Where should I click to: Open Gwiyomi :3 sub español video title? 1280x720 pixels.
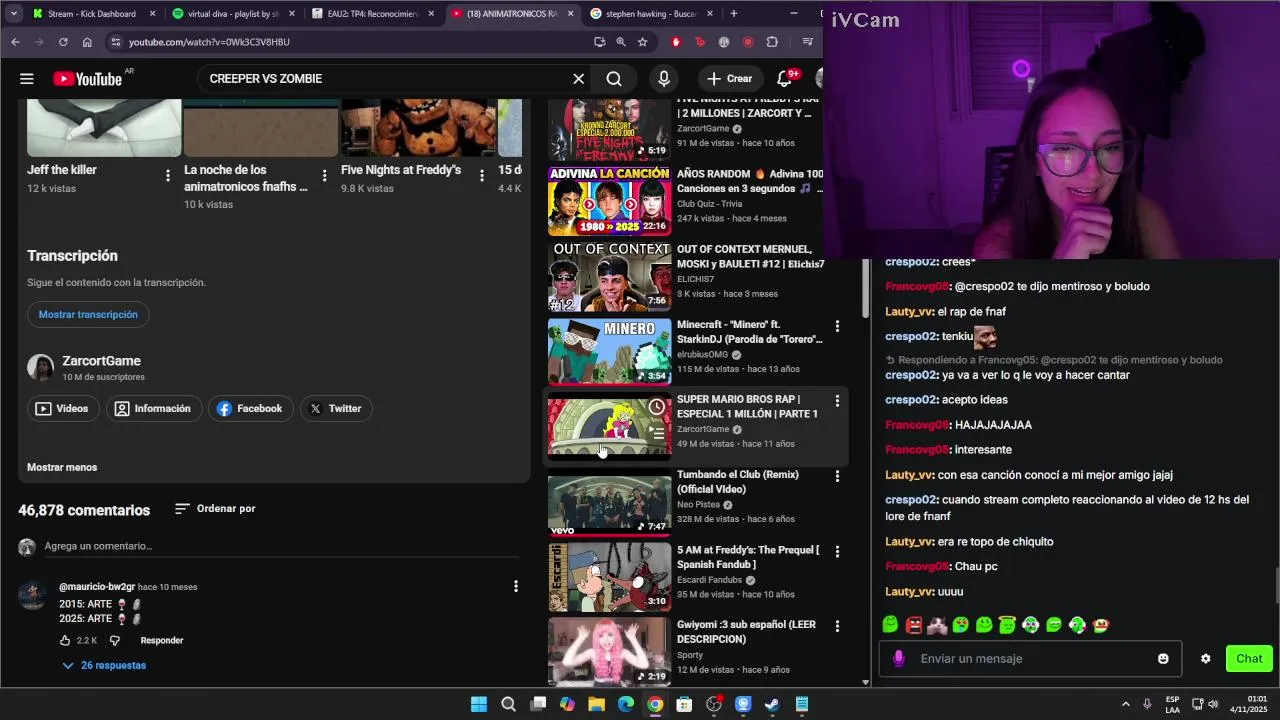pos(746,632)
